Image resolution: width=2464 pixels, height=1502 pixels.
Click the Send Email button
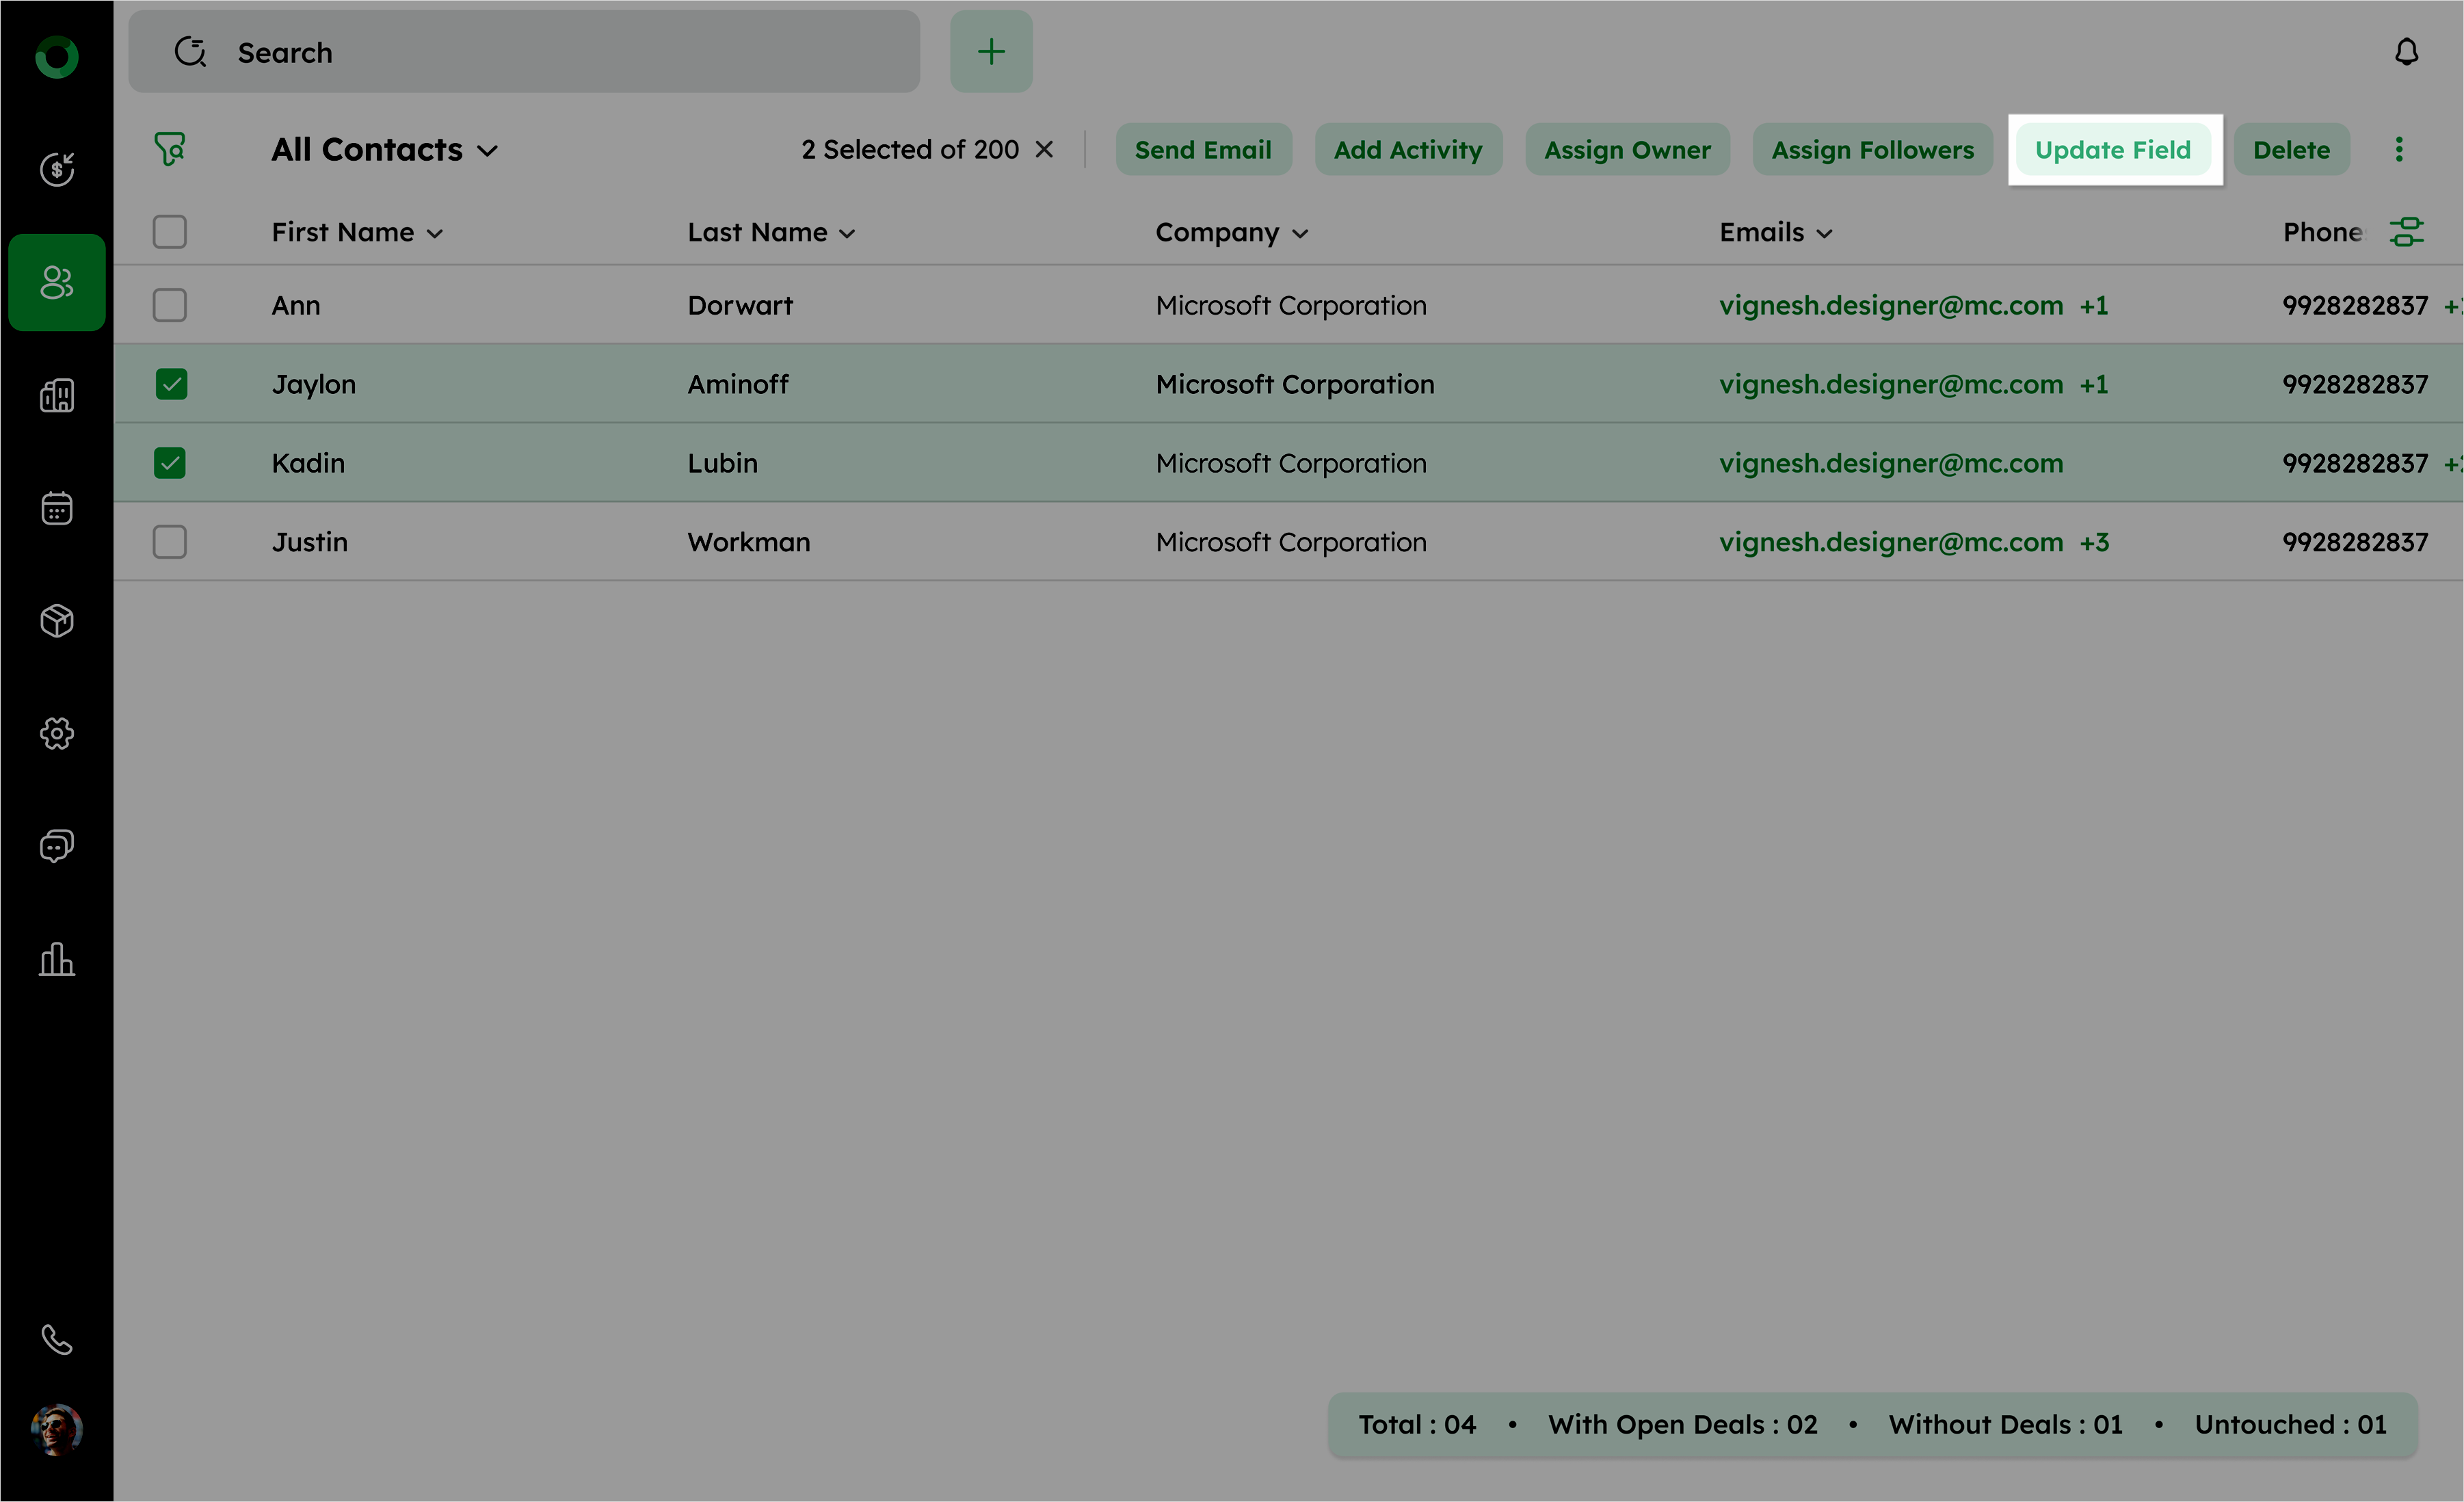tap(1203, 150)
